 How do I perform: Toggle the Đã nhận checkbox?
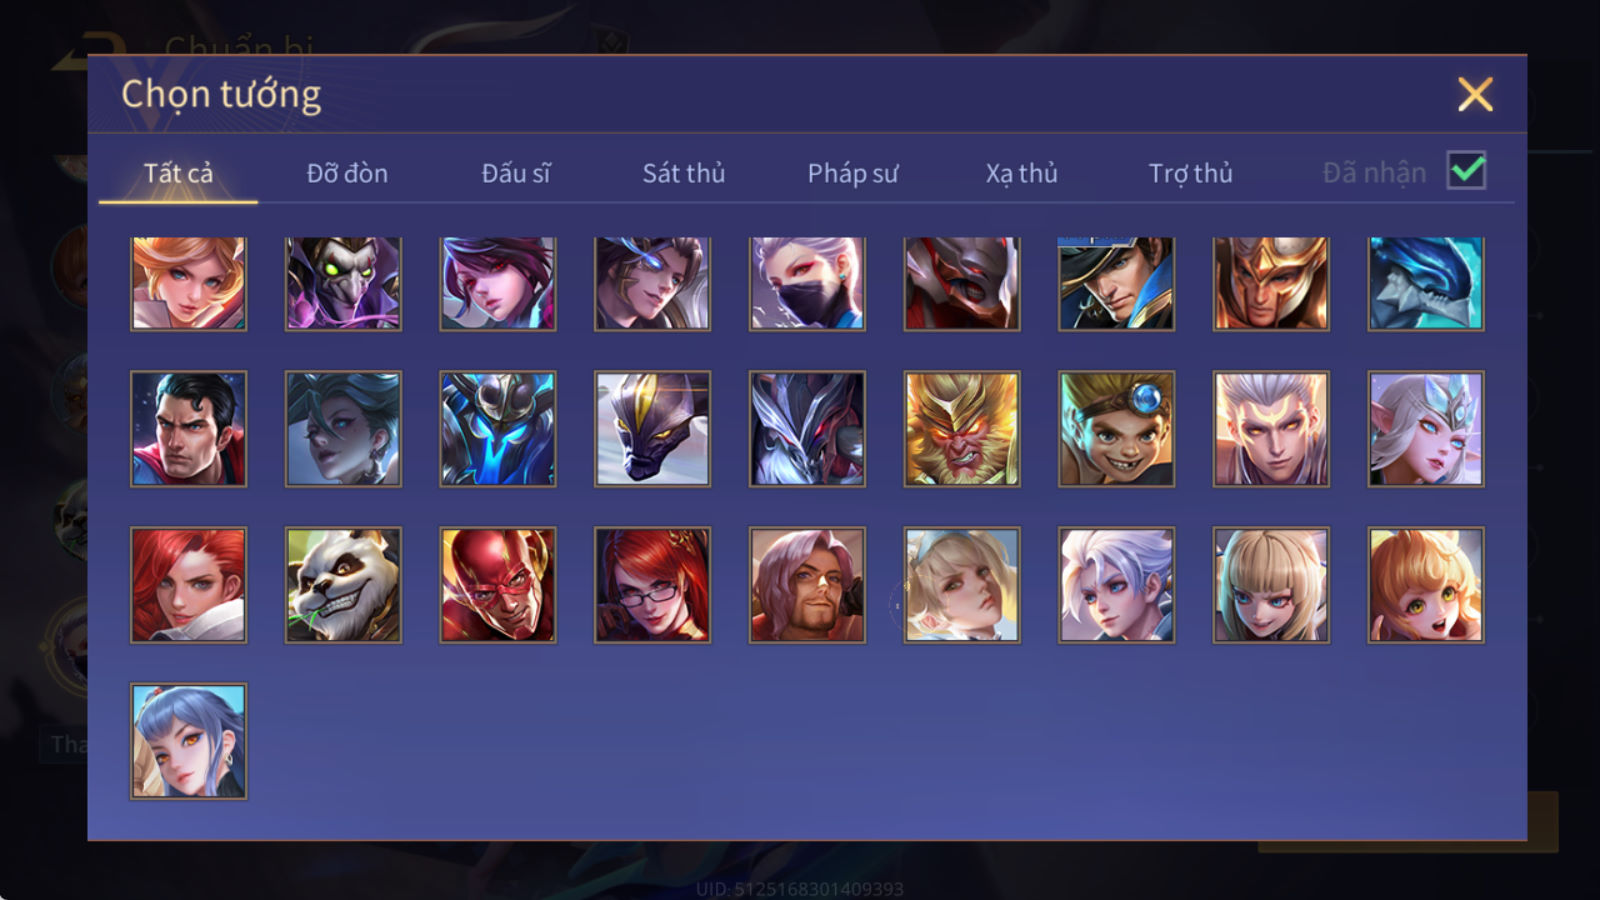pyautogui.click(x=1467, y=171)
